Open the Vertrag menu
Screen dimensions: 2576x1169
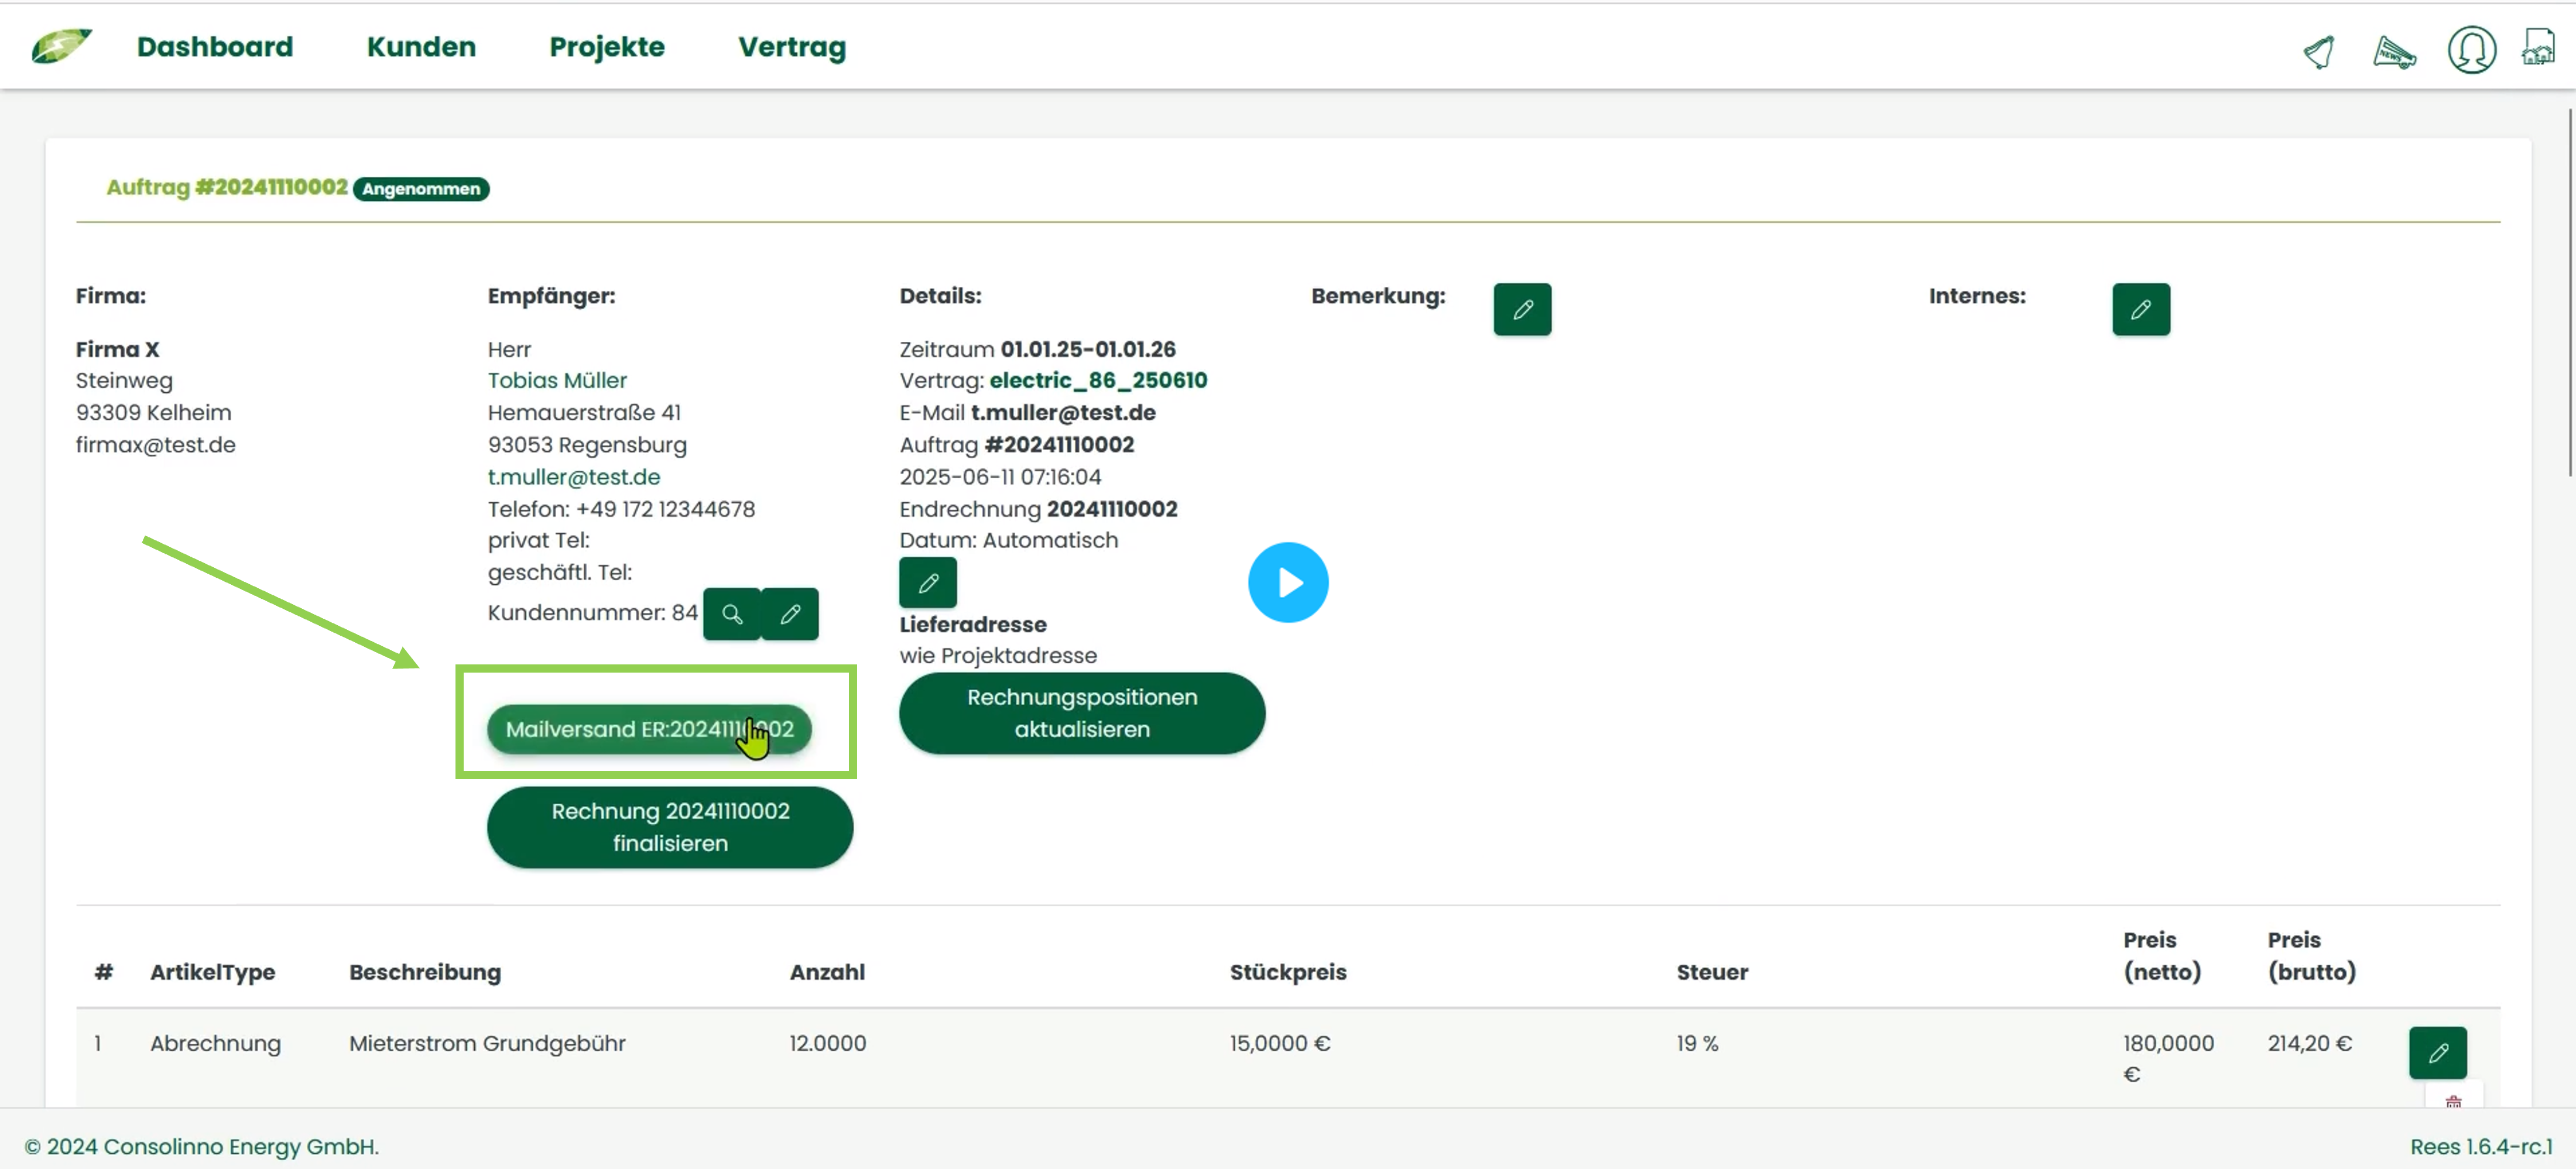click(792, 47)
